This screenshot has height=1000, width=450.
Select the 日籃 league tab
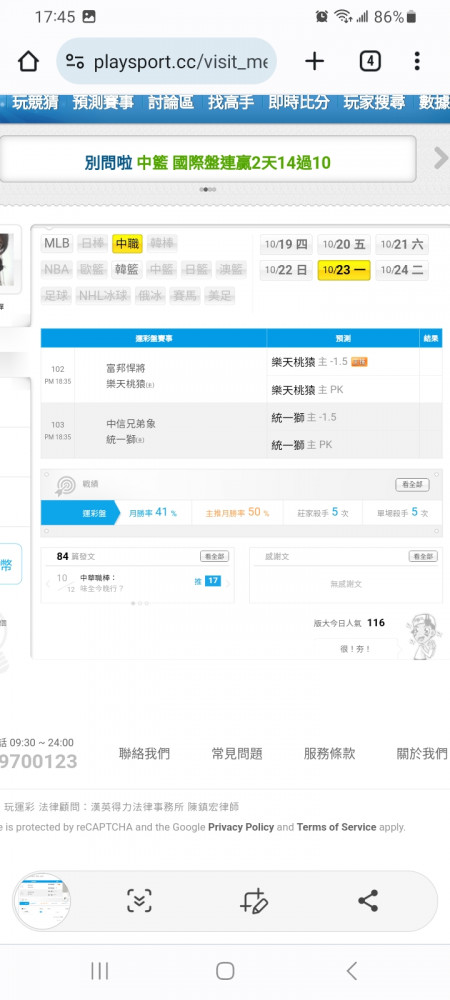pos(196,270)
